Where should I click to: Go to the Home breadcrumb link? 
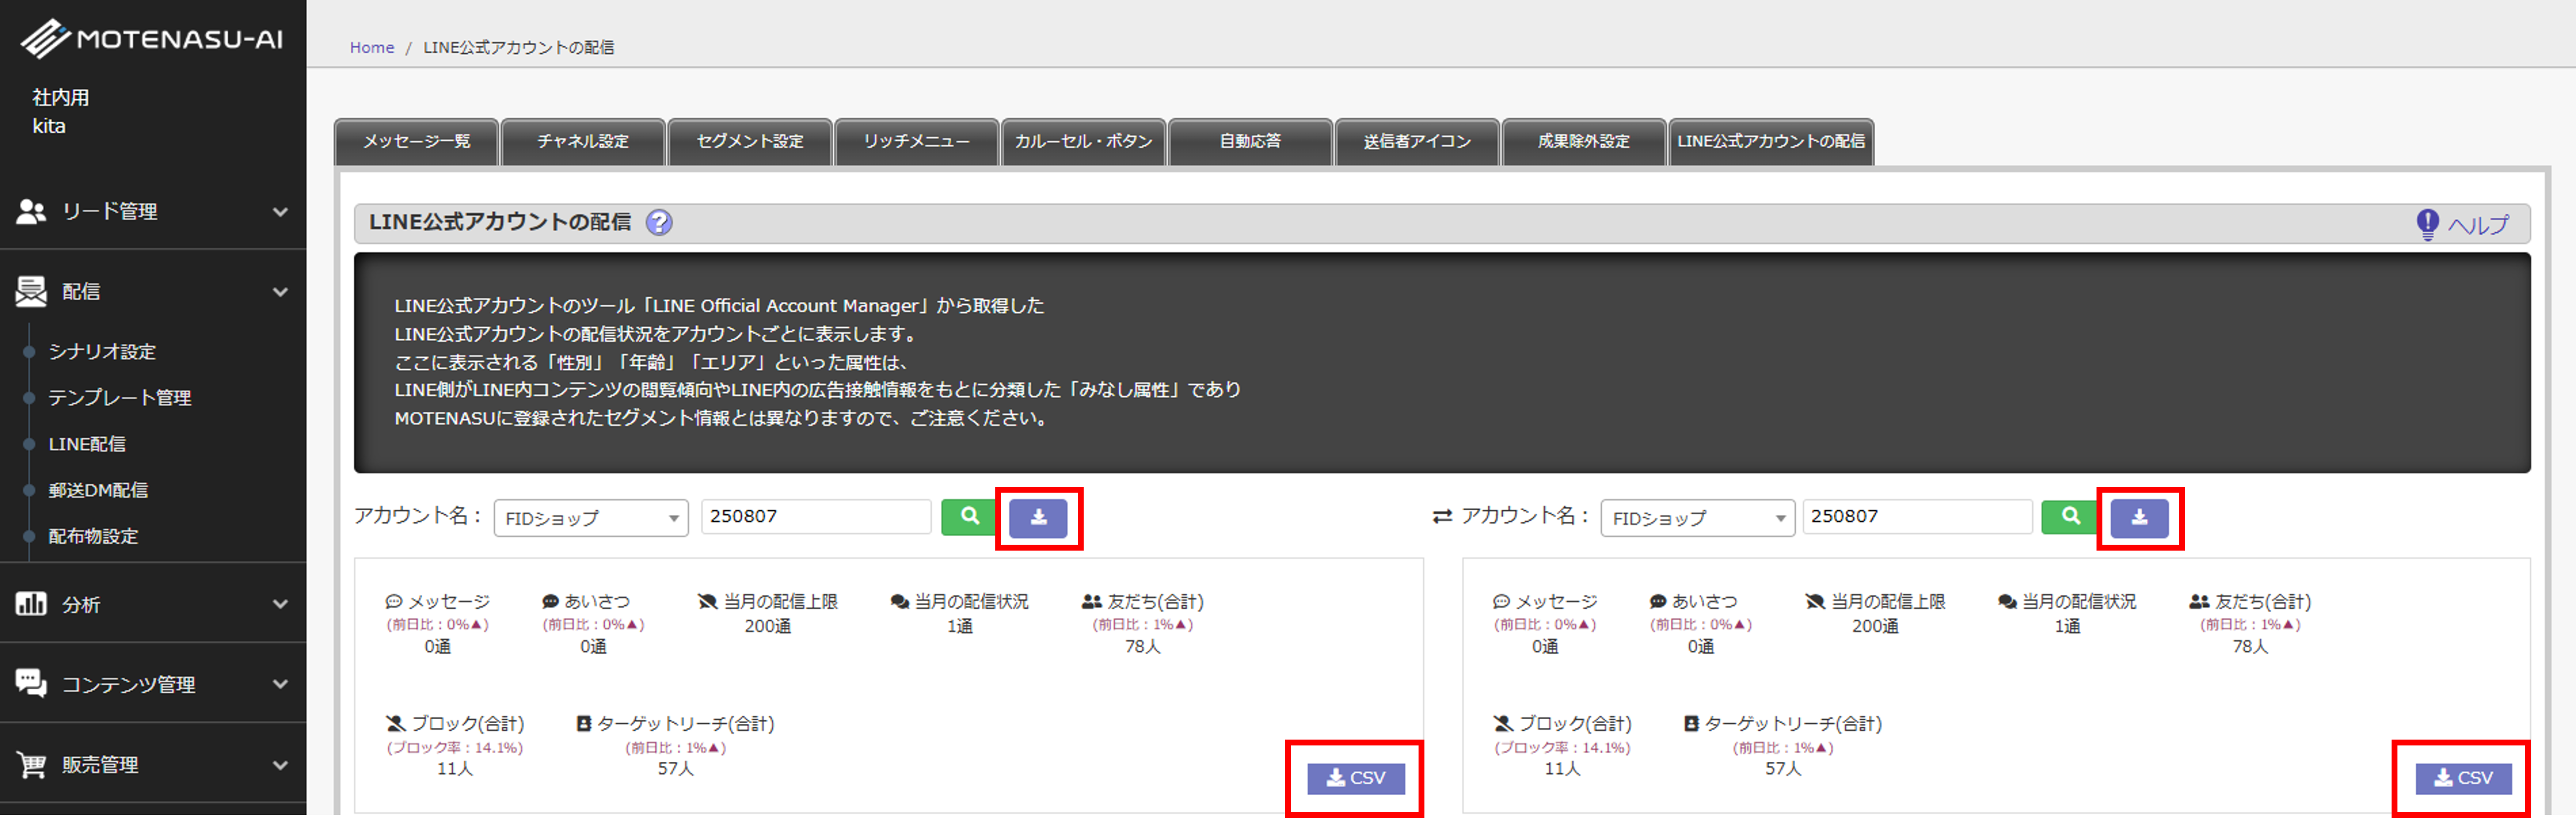pyautogui.click(x=371, y=47)
